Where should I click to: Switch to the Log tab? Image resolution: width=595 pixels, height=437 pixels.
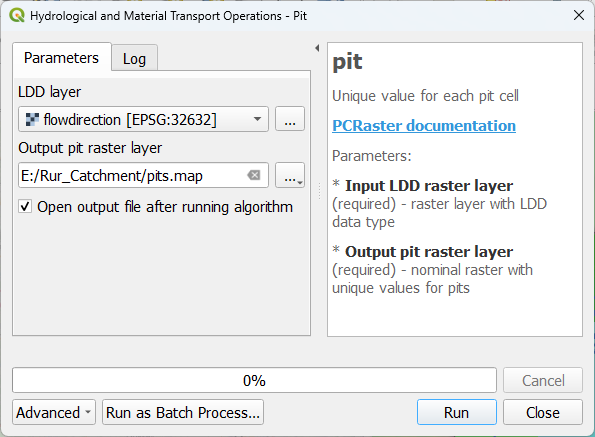pyautogui.click(x=134, y=59)
